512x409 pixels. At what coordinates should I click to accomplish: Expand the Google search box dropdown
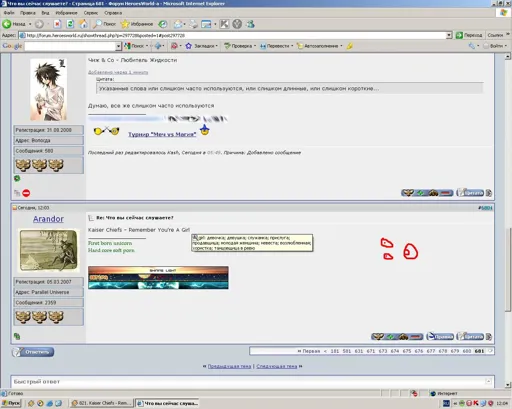118,46
